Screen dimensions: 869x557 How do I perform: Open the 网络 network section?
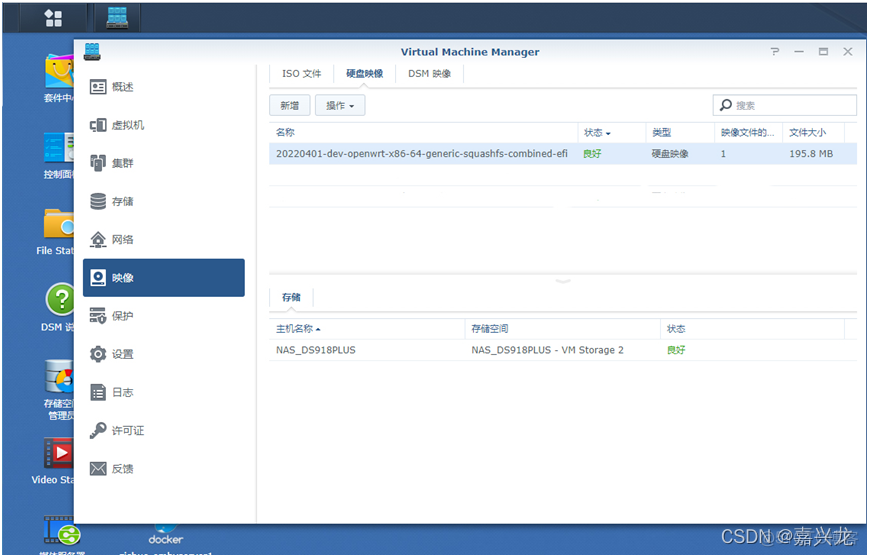(163, 240)
